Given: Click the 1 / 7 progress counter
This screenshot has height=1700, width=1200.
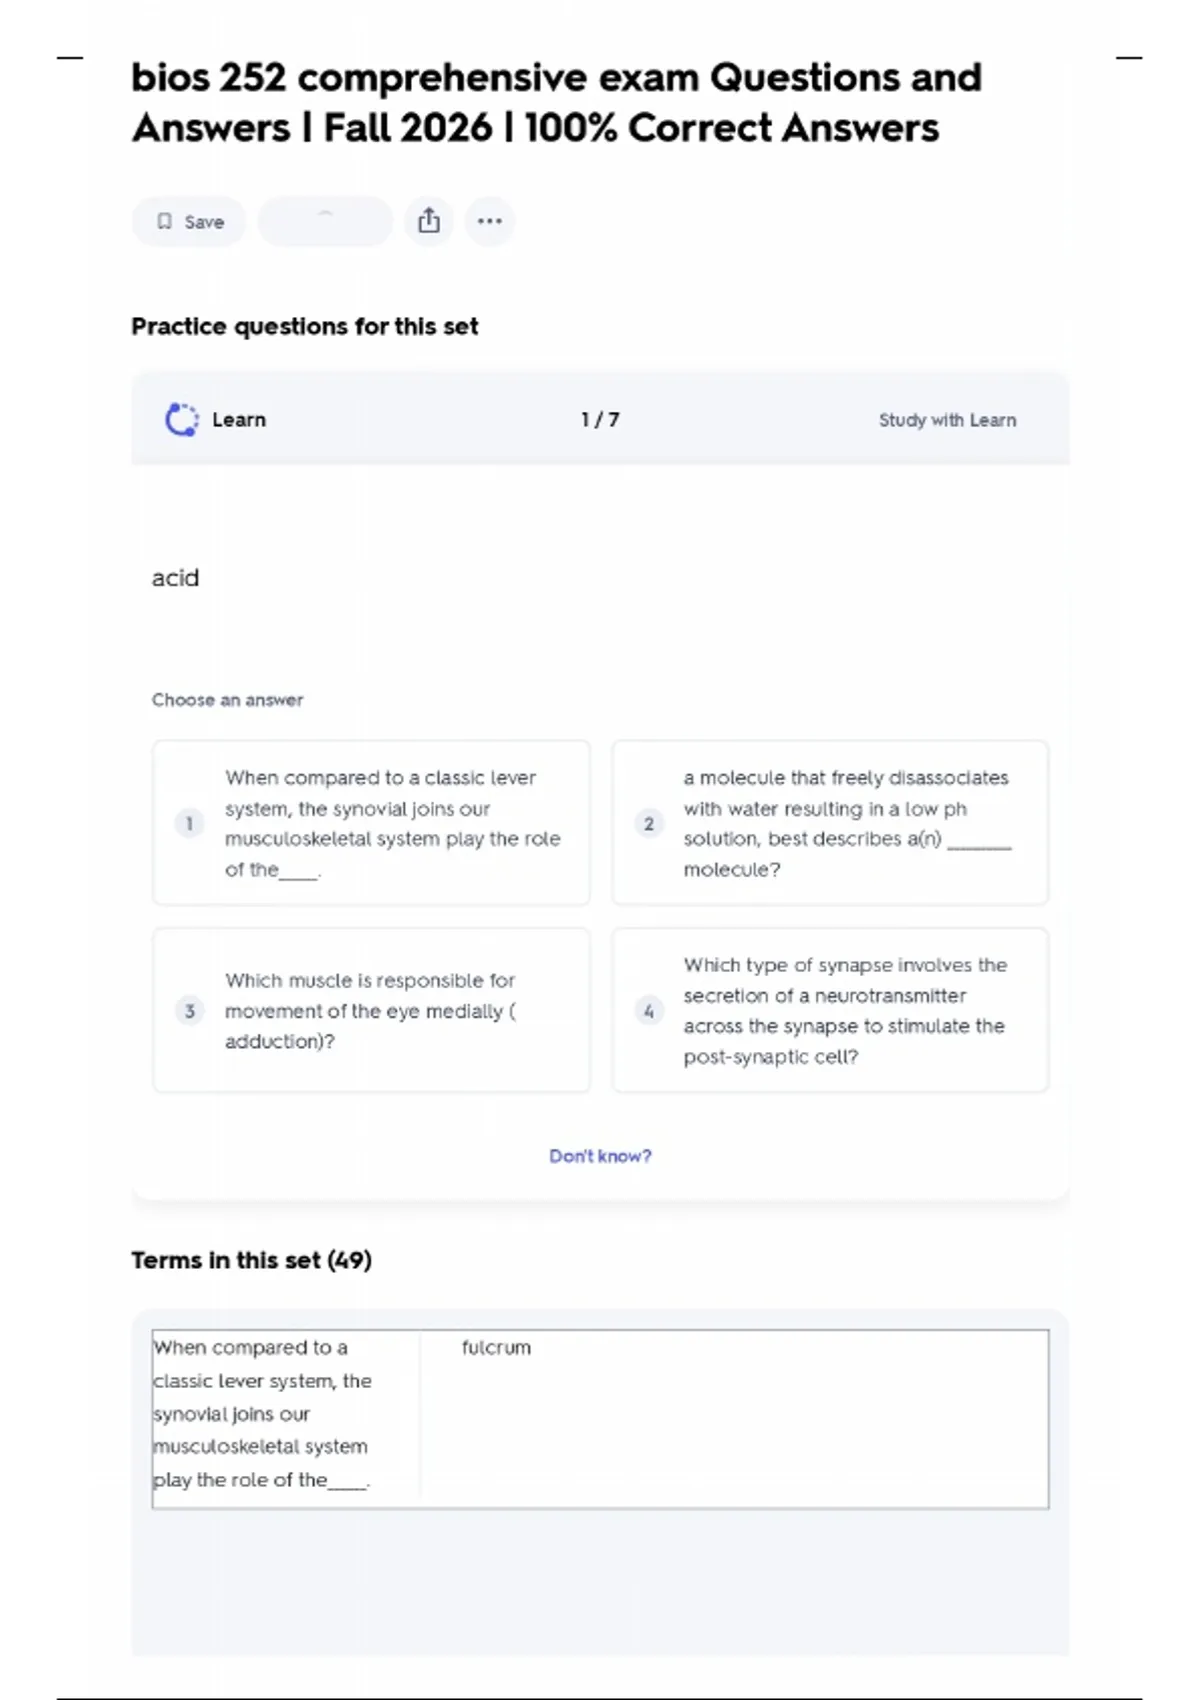Looking at the screenshot, I should [x=600, y=420].
